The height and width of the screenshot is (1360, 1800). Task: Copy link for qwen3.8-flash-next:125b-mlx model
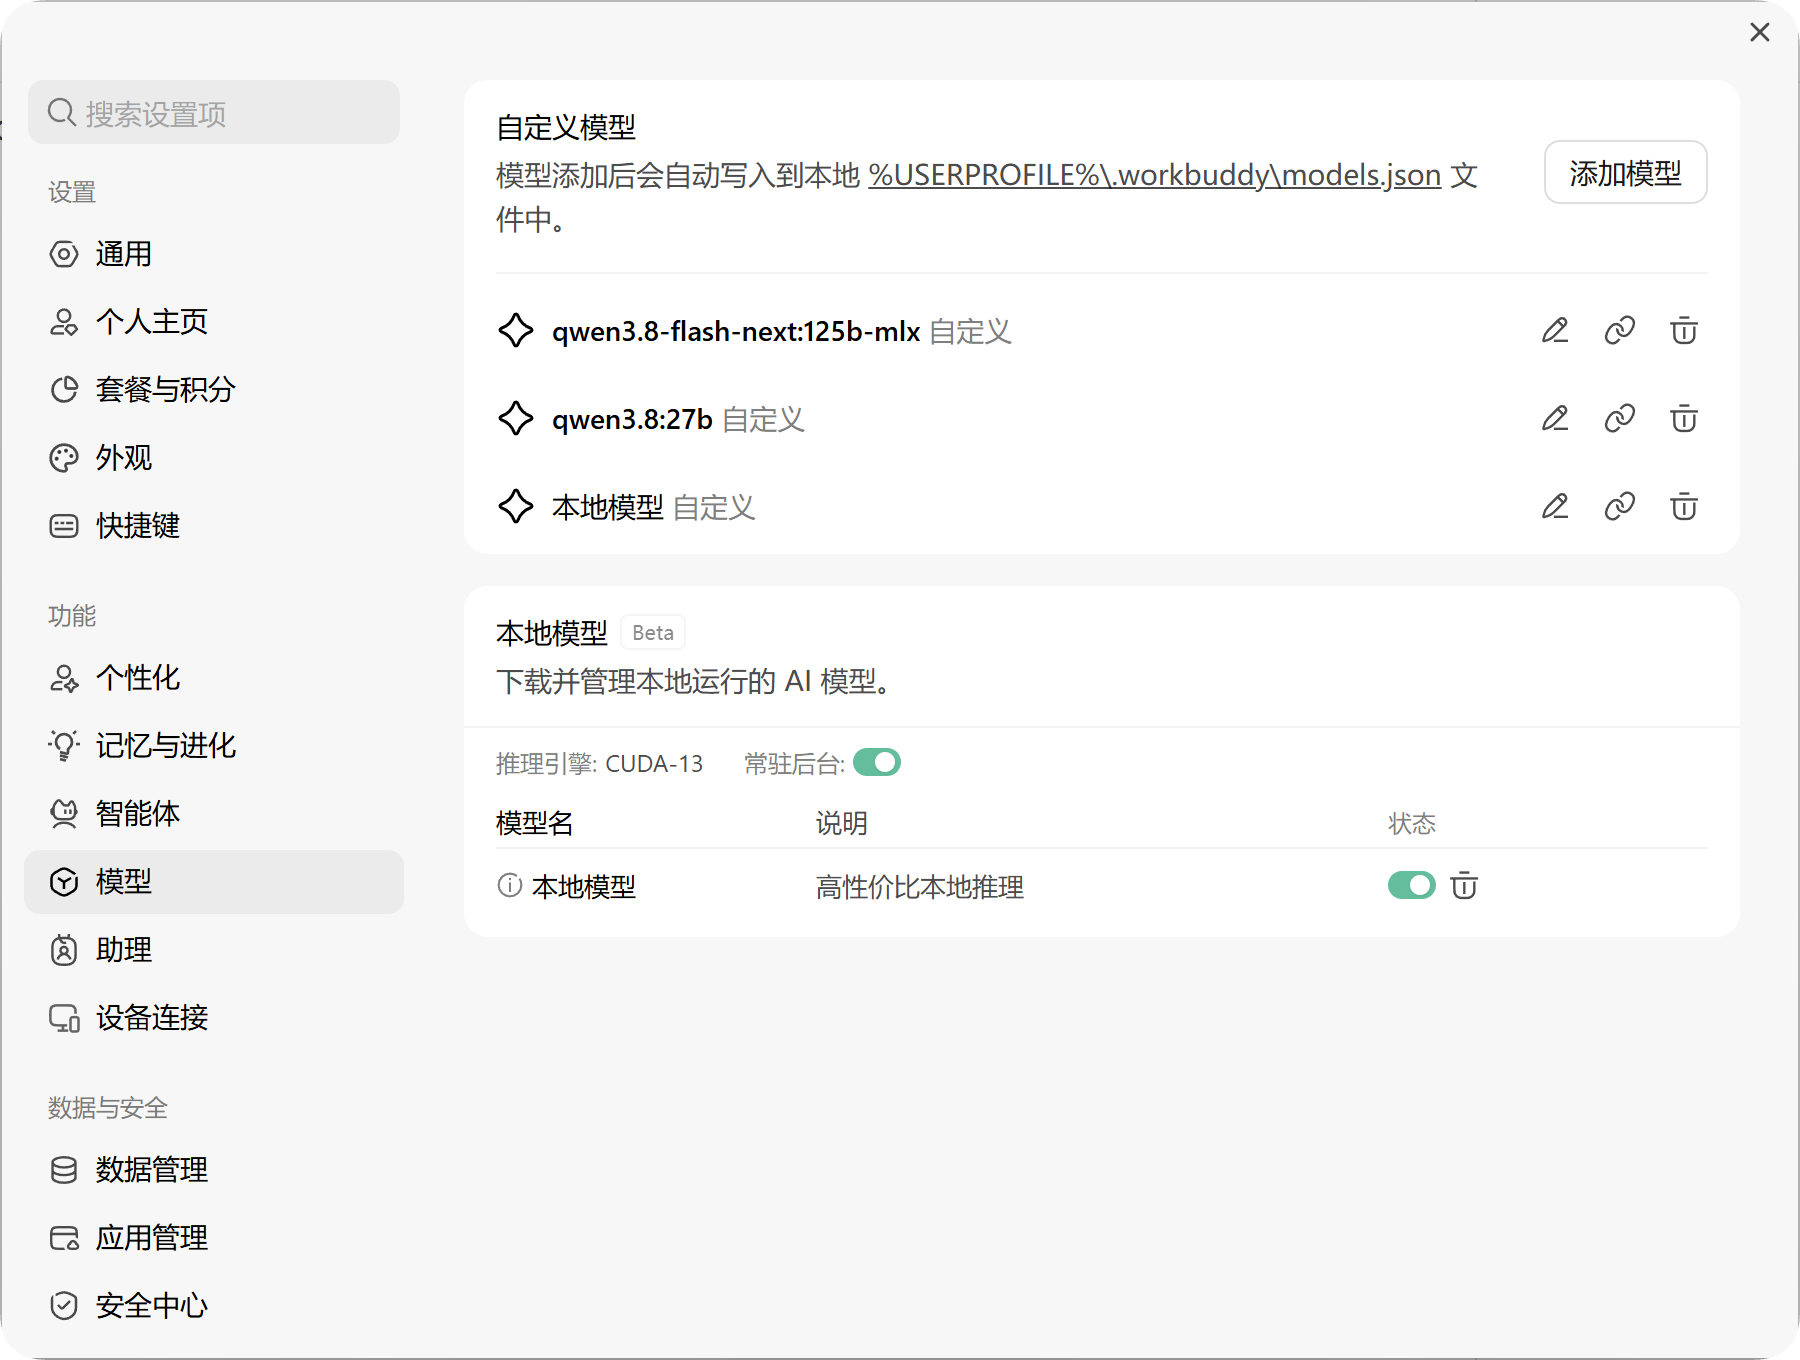1620,331
